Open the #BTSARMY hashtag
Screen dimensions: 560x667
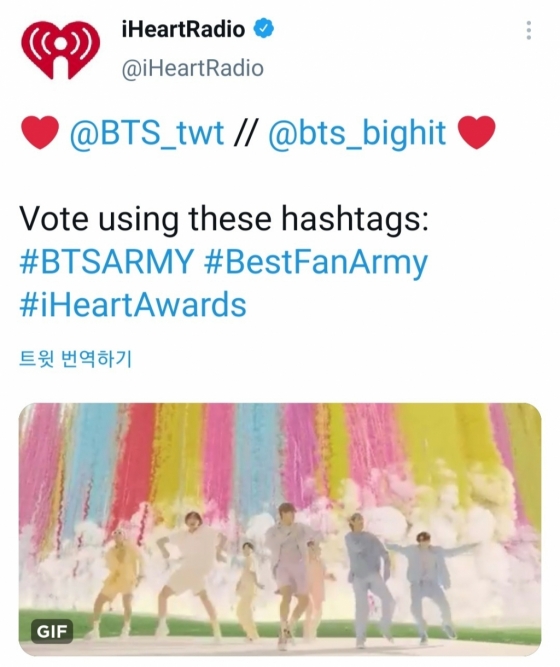click(107, 262)
